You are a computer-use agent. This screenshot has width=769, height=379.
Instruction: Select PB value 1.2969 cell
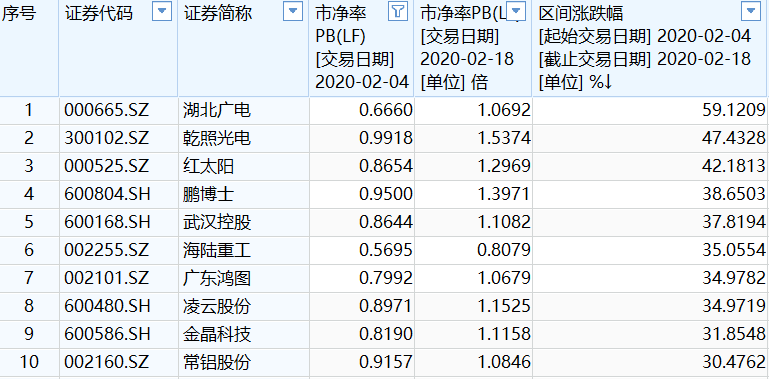click(x=473, y=166)
